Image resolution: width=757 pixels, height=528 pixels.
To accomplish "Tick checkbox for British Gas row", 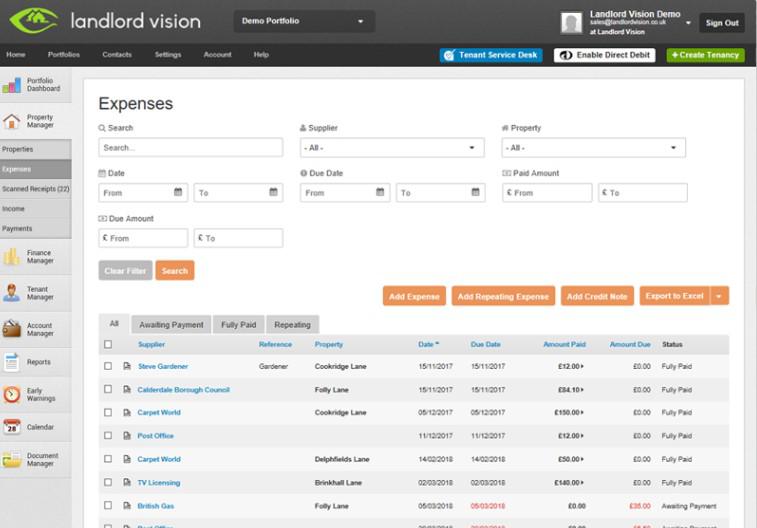I will point(108,505).
